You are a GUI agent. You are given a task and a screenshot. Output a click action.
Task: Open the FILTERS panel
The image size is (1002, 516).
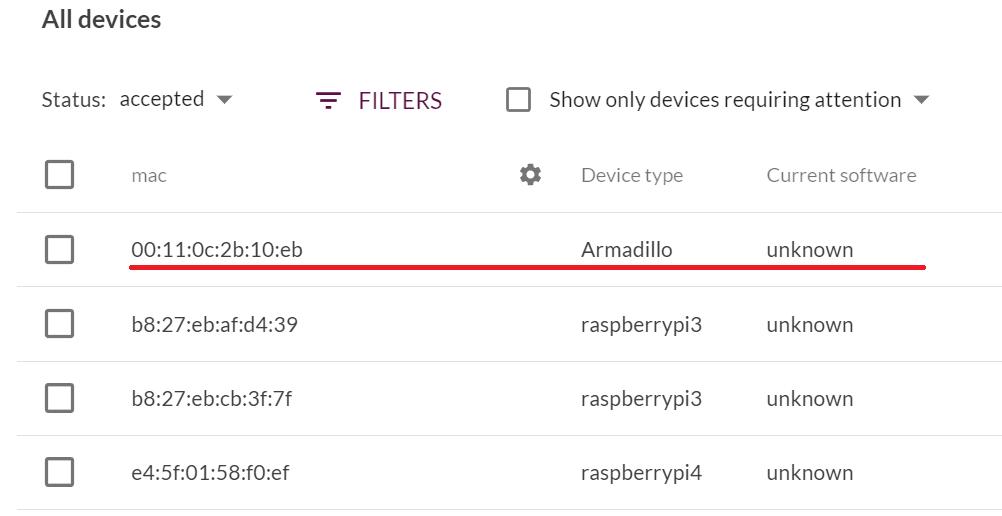(x=379, y=101)
